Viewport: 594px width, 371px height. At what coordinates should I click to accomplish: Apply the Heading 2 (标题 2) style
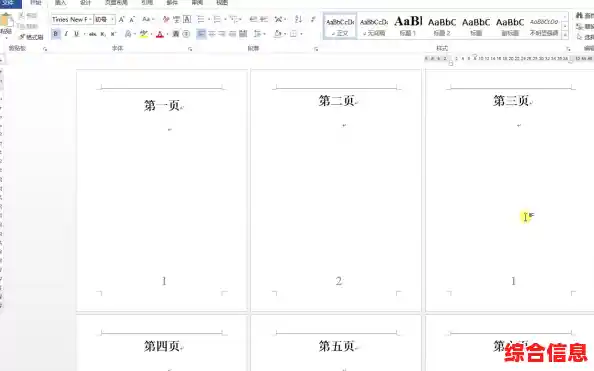pyautogui.click(x=442, y=26)
